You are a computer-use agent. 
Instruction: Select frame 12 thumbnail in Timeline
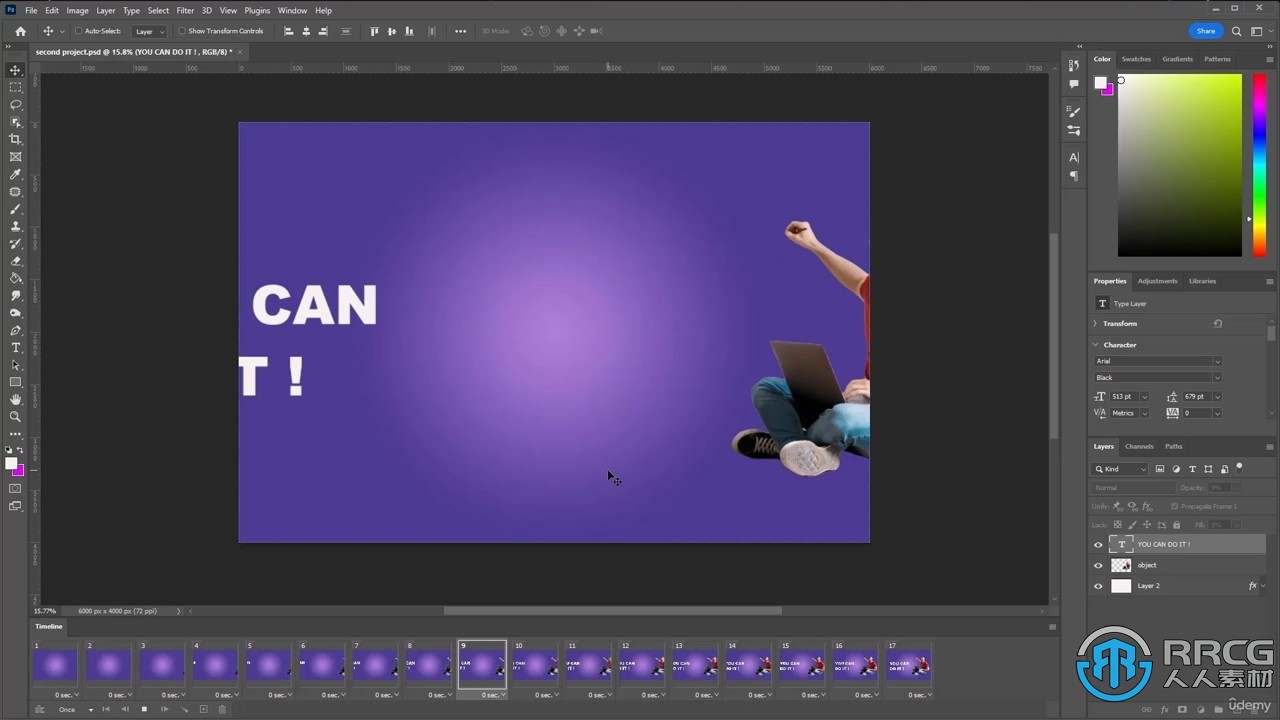tap(641, 665)
